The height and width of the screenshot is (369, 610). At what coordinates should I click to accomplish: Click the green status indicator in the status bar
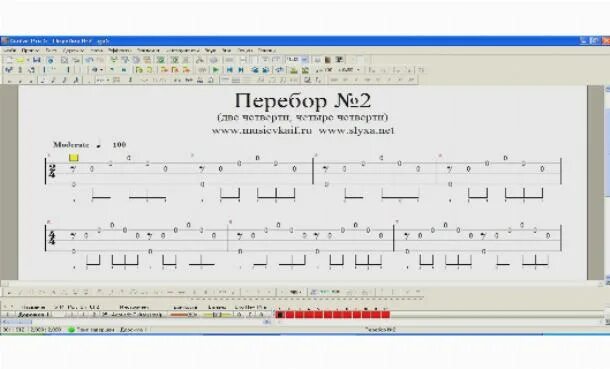71,329
